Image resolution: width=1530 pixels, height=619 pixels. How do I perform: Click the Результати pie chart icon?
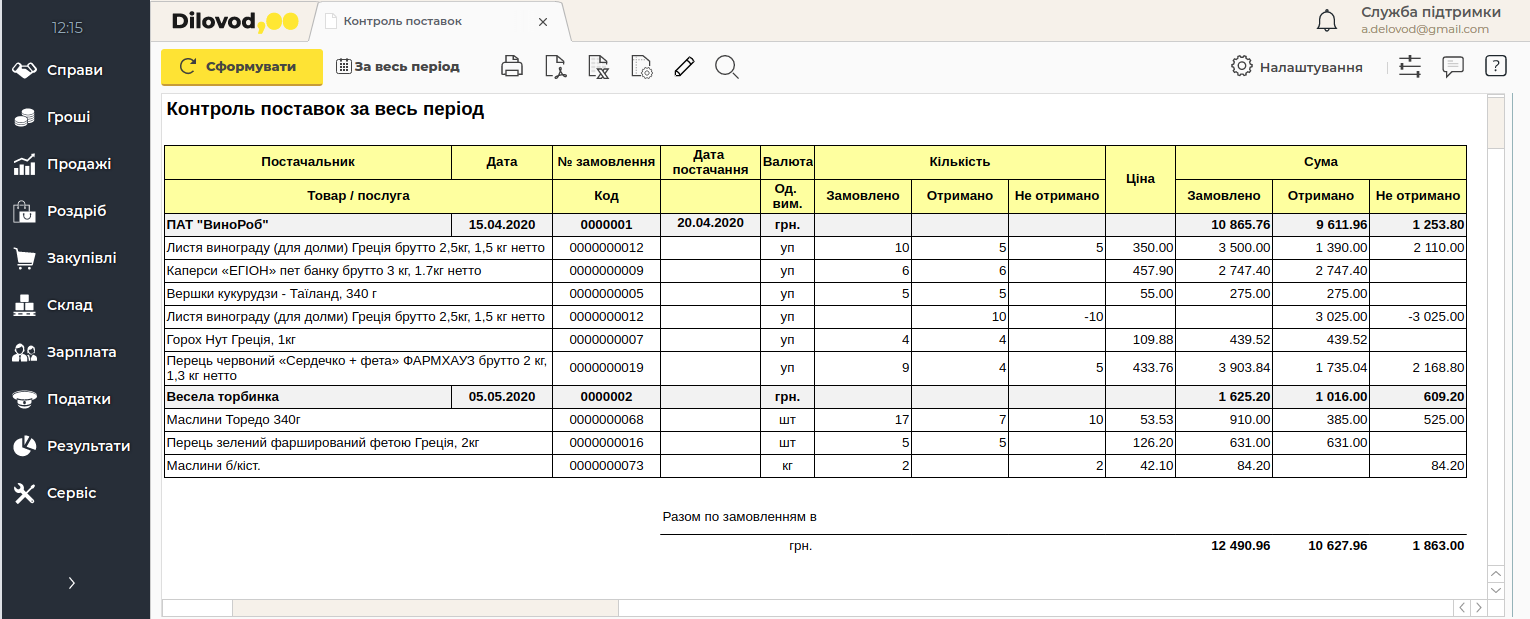tap(25, 446)
